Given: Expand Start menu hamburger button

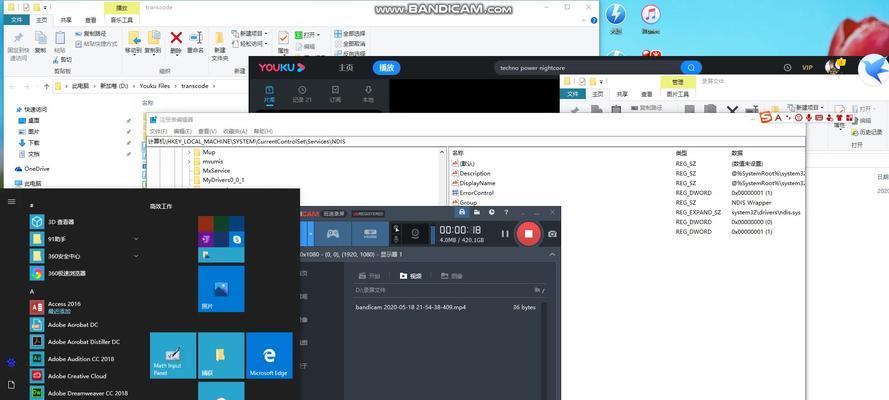Looking at the screenshot, I should tap(11, 201).
